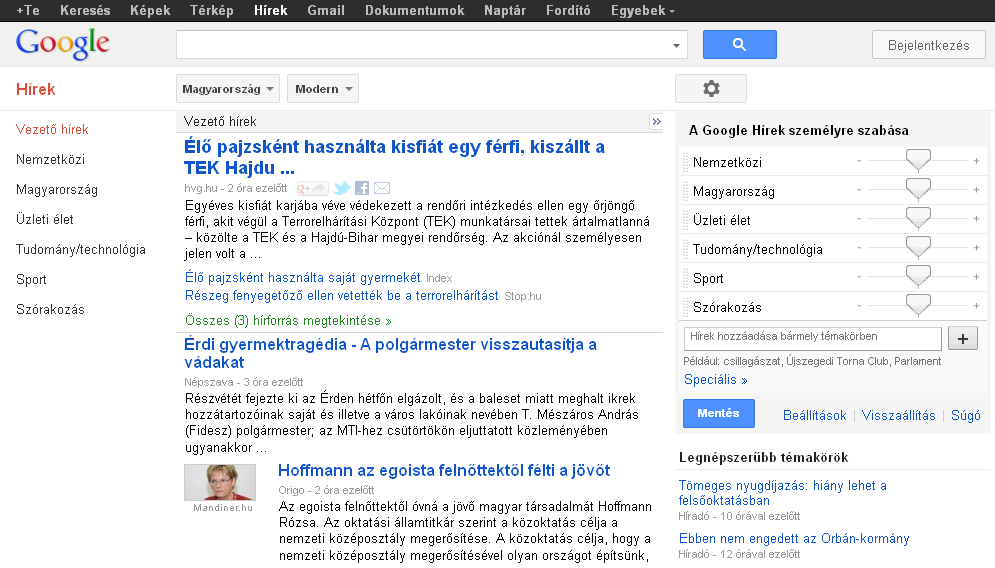Click plus for Nemzetközi slider
995x568 pixels.
976,161
